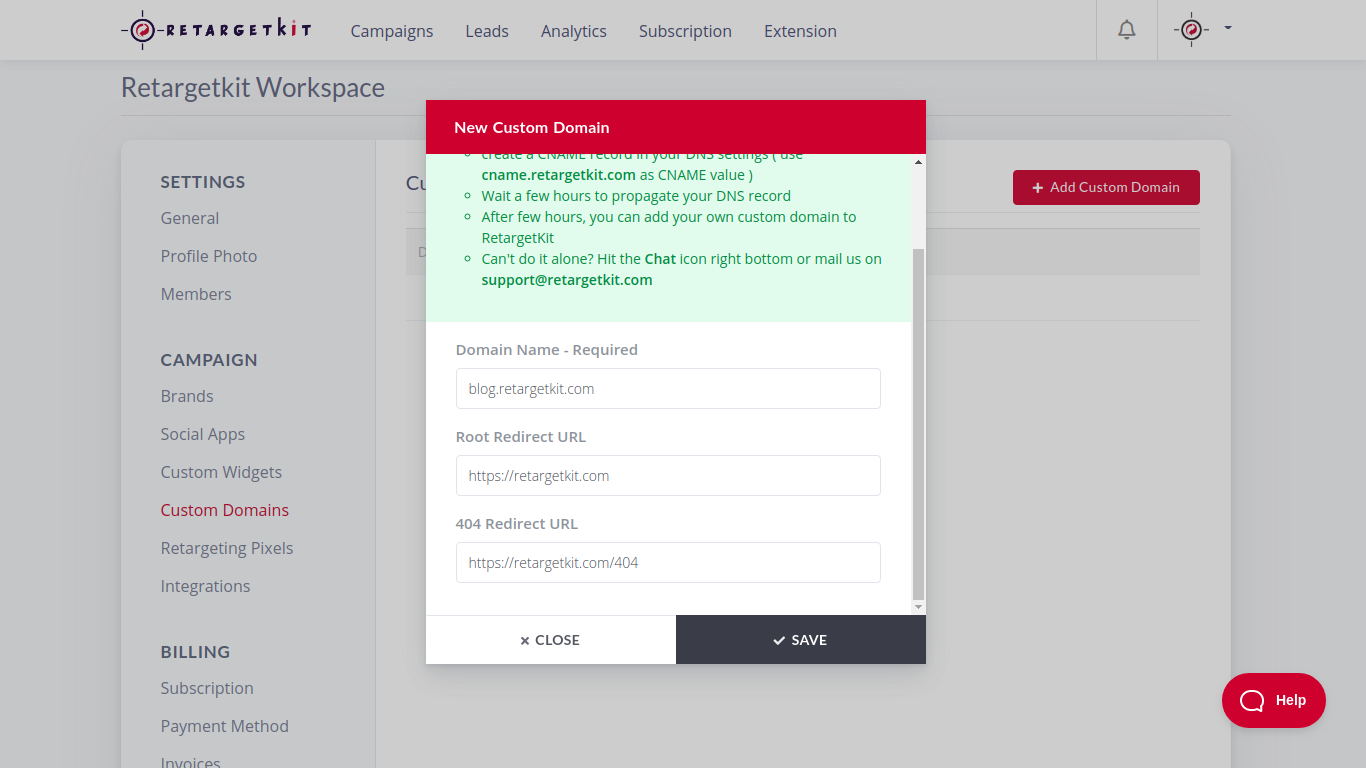The width and height of the screenshot is (1366, 768).
Task: Click the '404 Redirect URL' label
Action: [517, 524]
